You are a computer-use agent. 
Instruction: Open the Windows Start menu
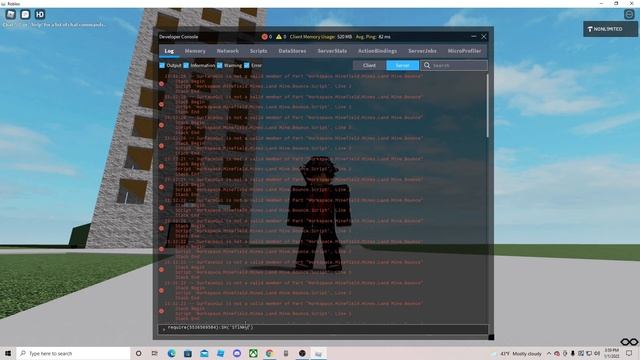click(8, 353)
